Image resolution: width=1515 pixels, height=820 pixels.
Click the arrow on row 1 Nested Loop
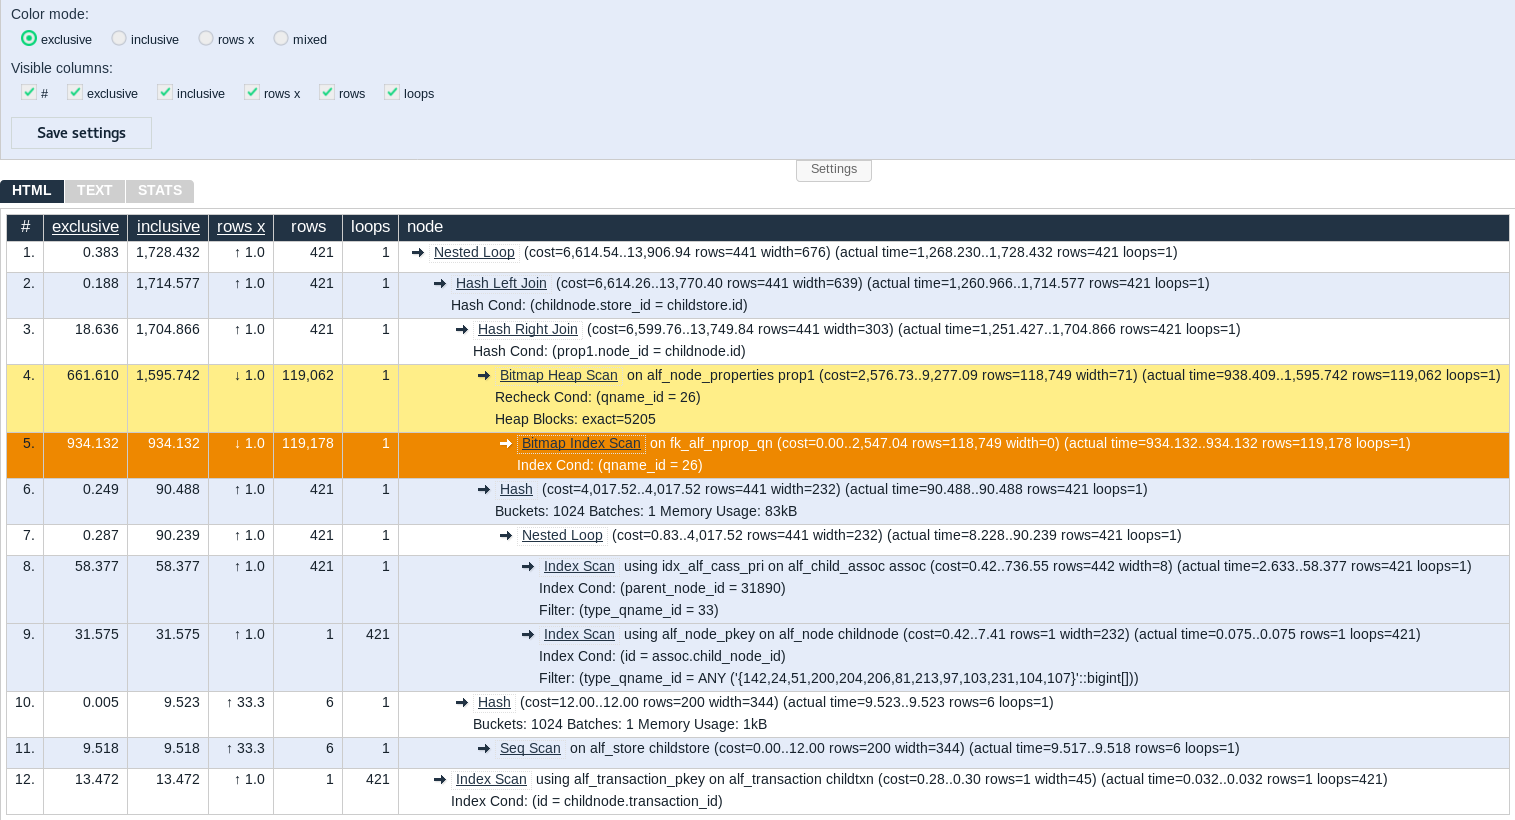point(418,253)
